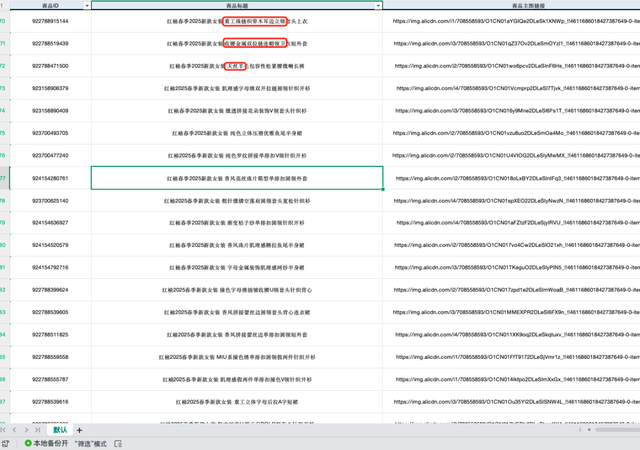
Task: Select cell with ID 924154792716
Action: 50,267
